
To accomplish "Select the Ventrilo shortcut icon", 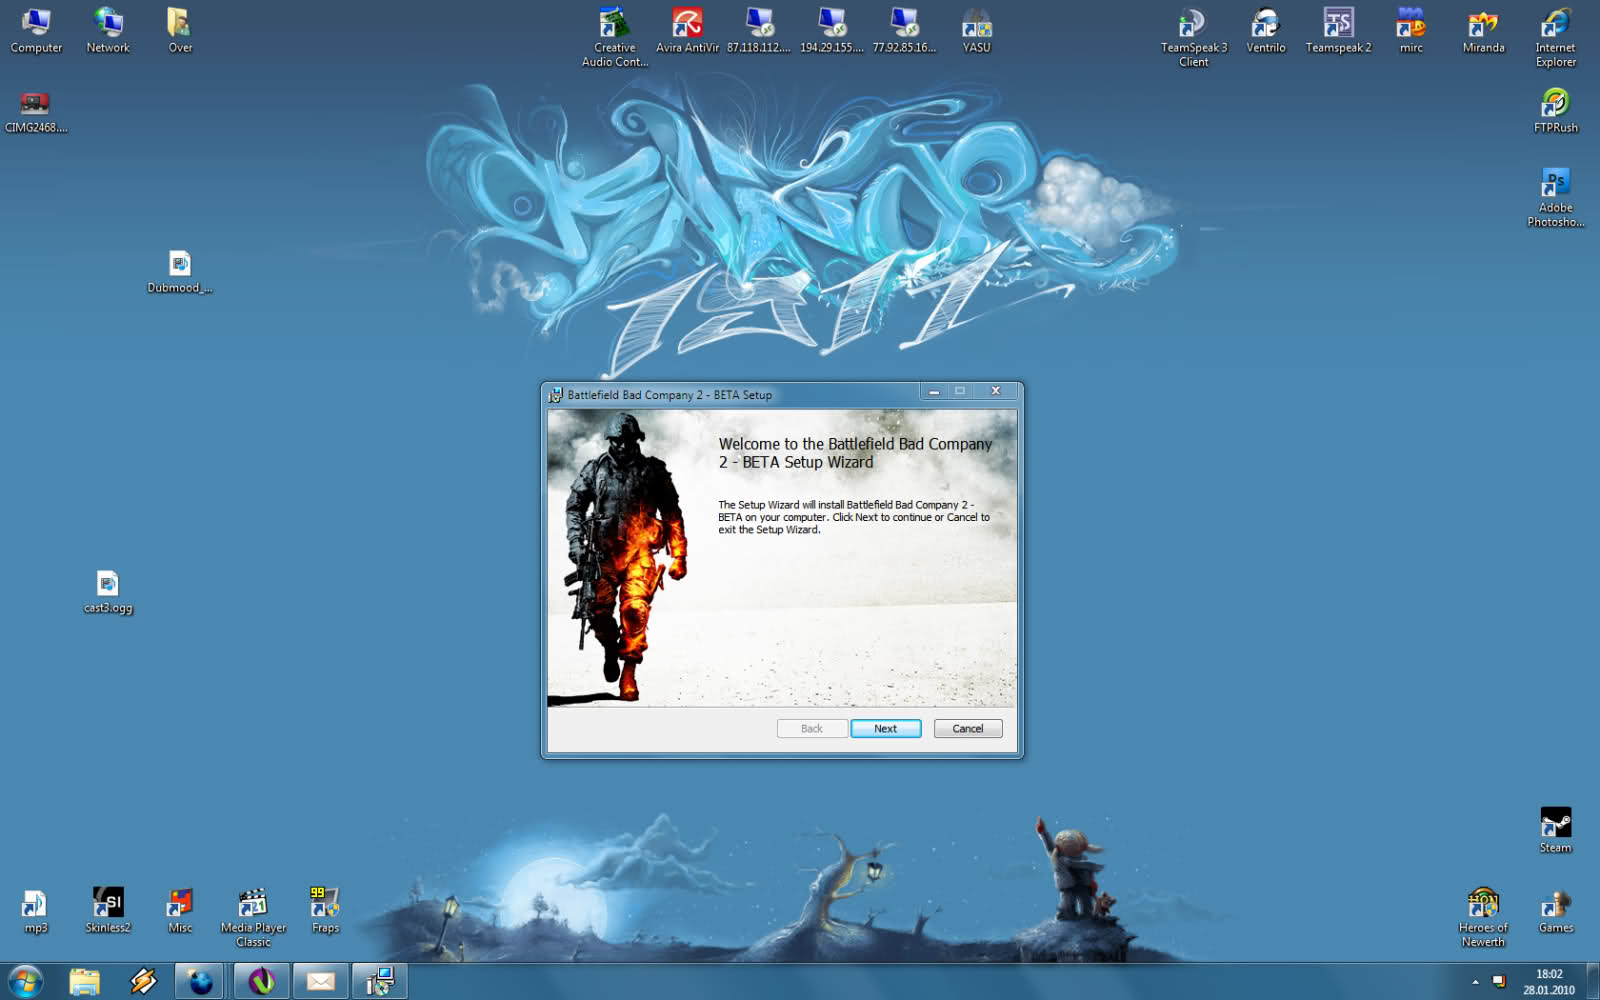I will [1266, 30].
